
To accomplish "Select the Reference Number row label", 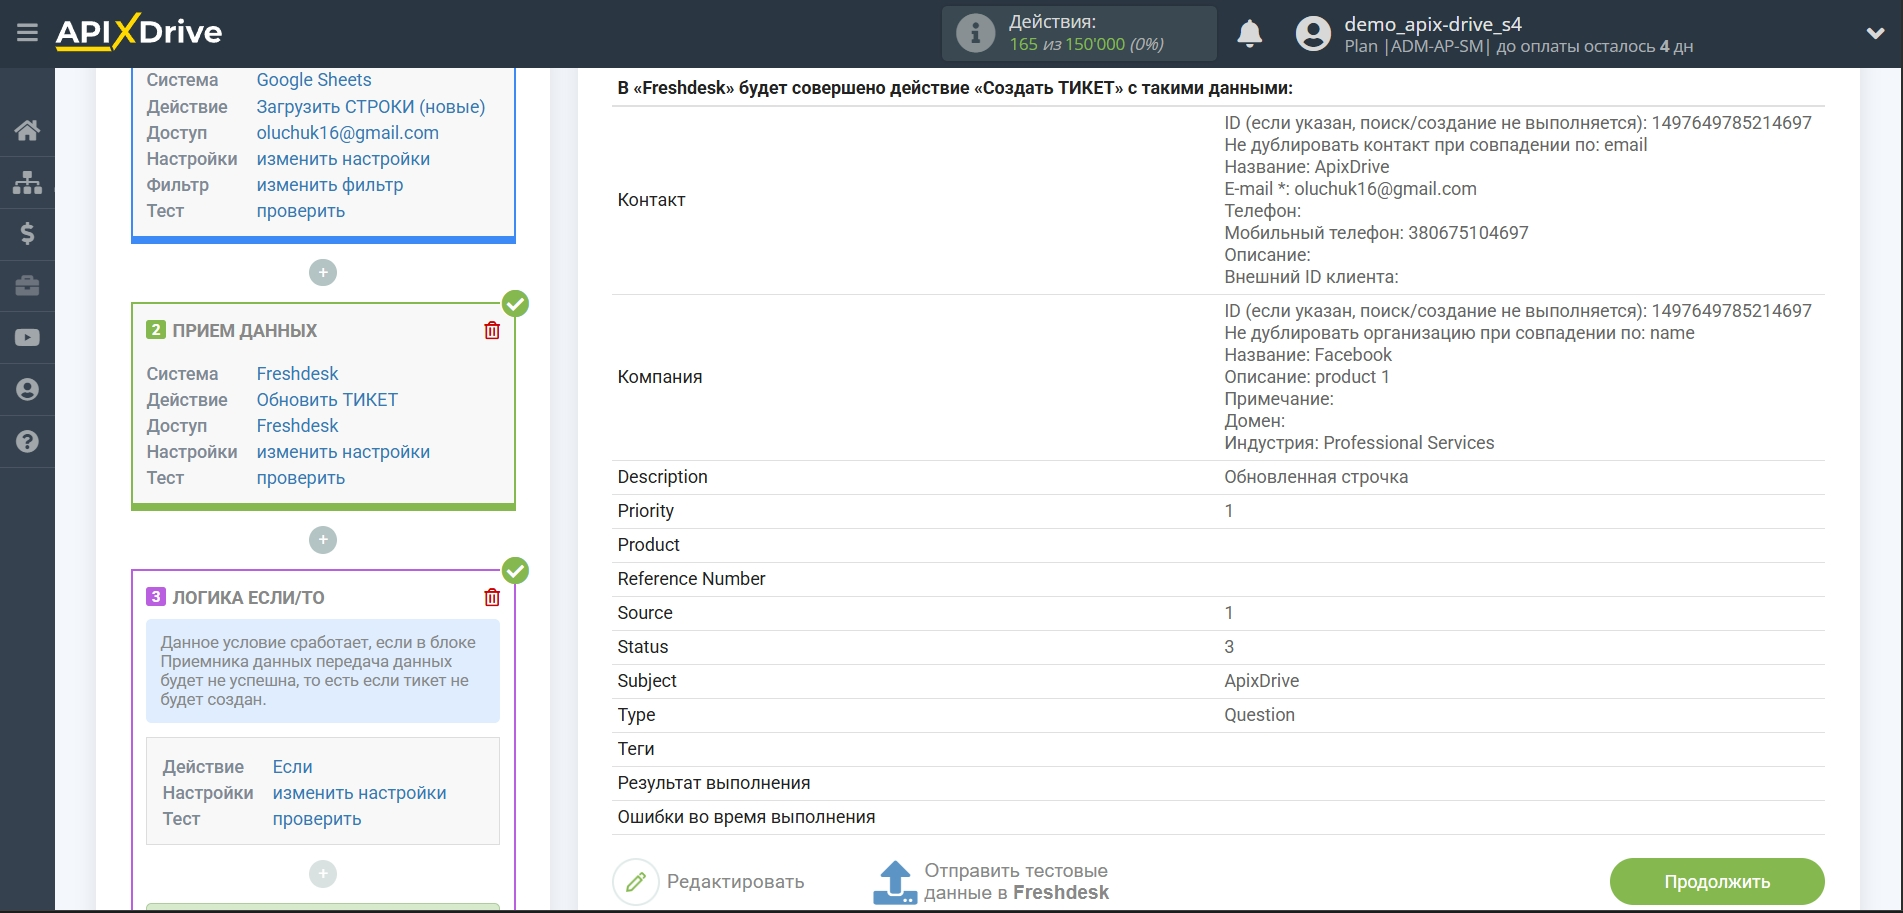I will point(691,579).
